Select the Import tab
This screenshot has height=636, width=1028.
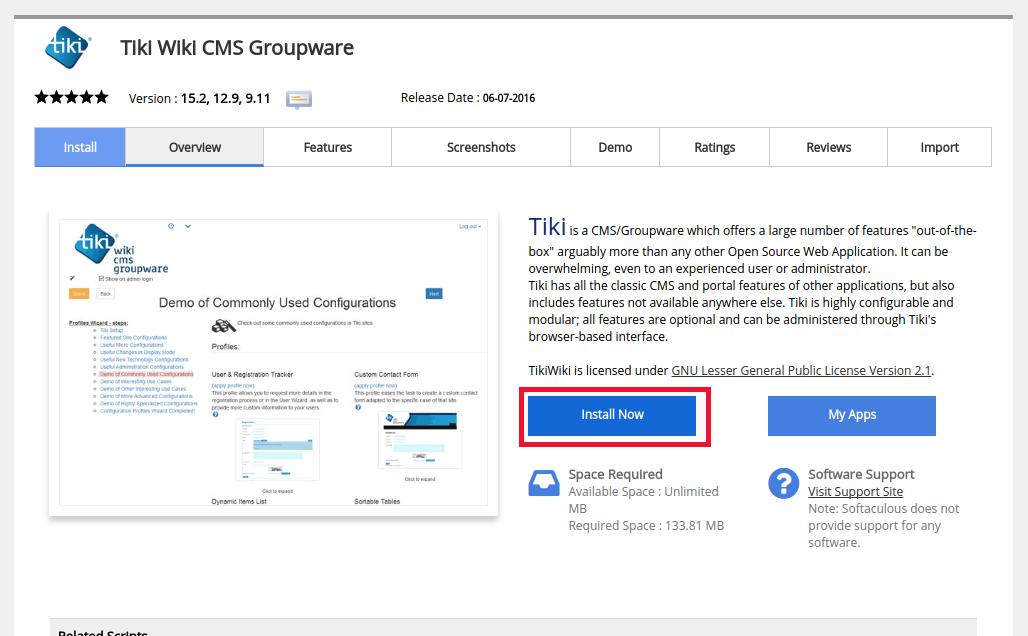pos(939,147)
